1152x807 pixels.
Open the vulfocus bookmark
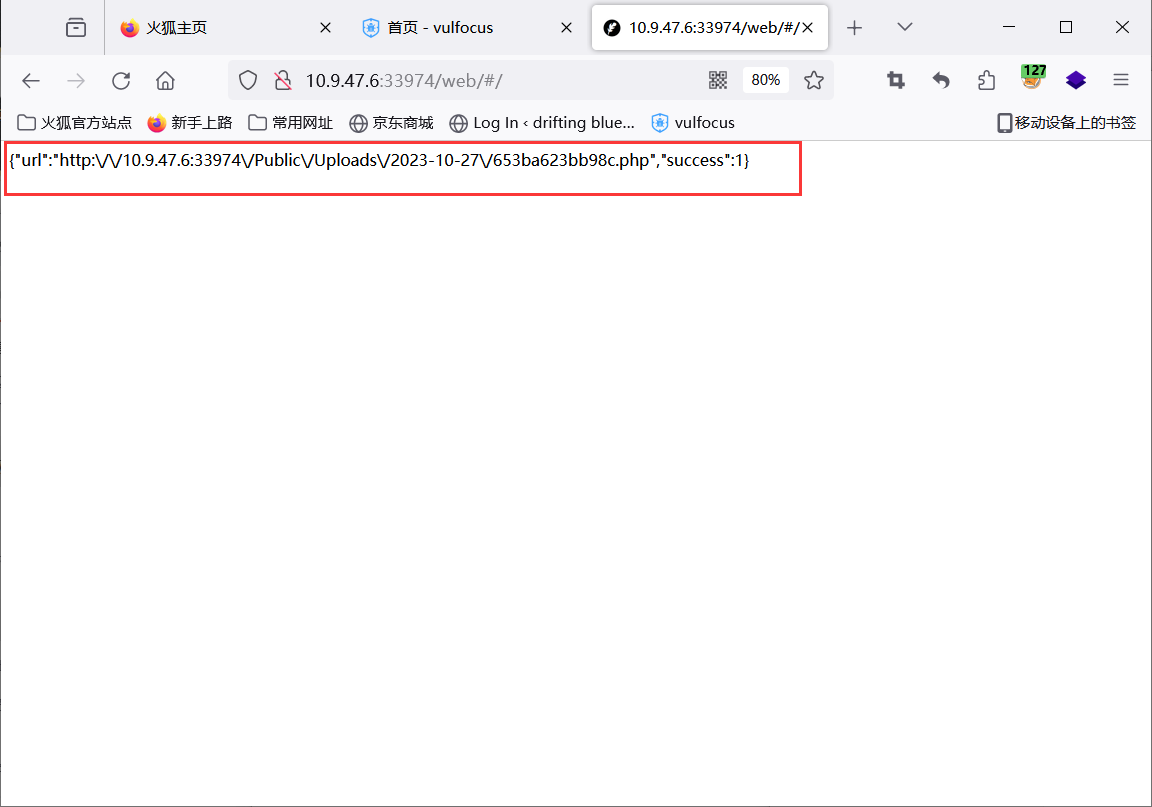tap(693, 123)
